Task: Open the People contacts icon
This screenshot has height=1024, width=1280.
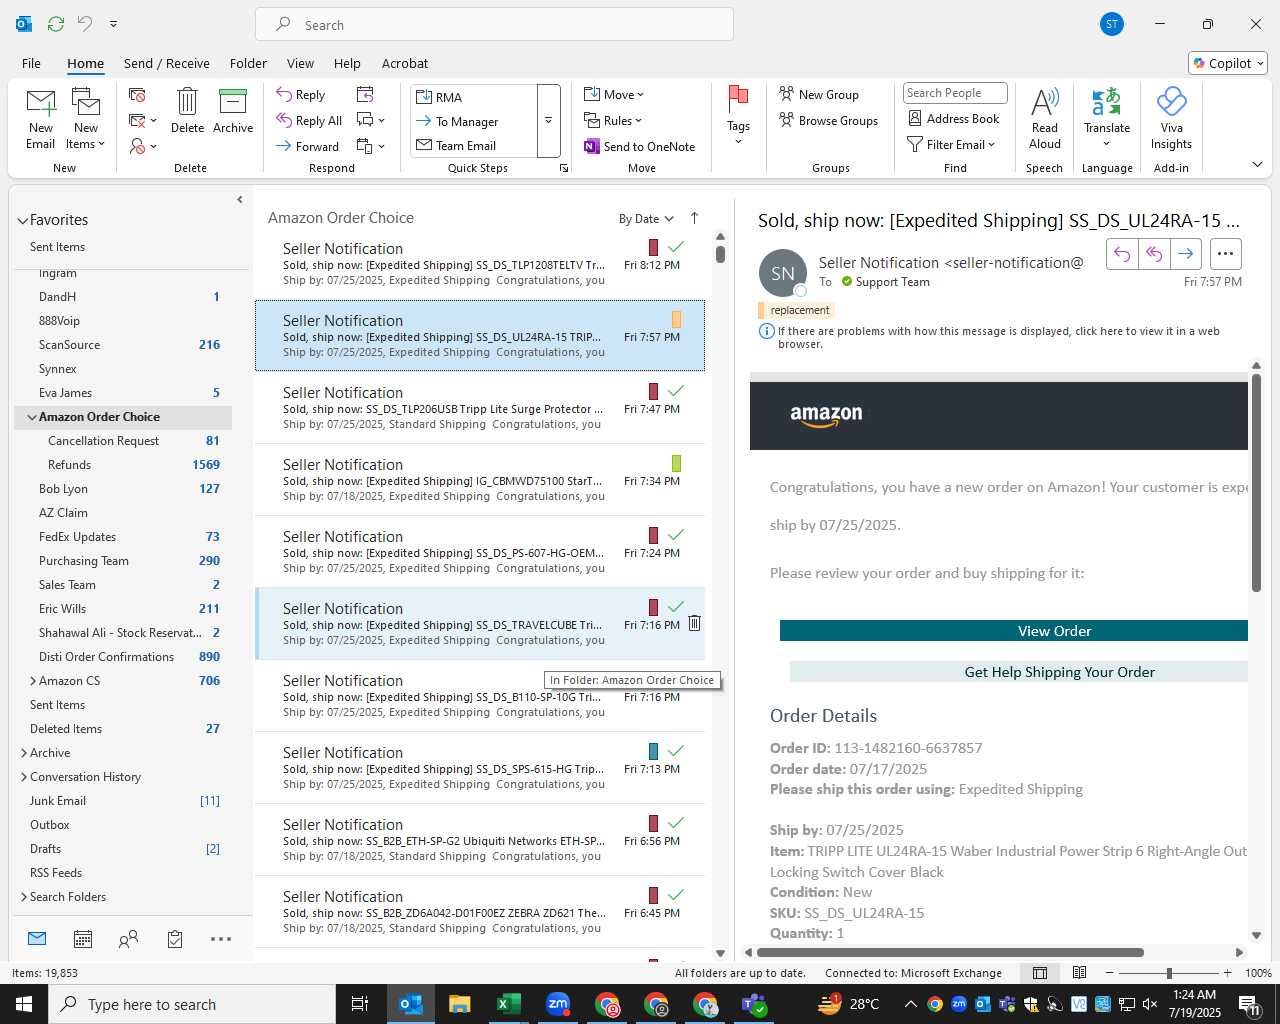Action: click(x=128, y=938)
